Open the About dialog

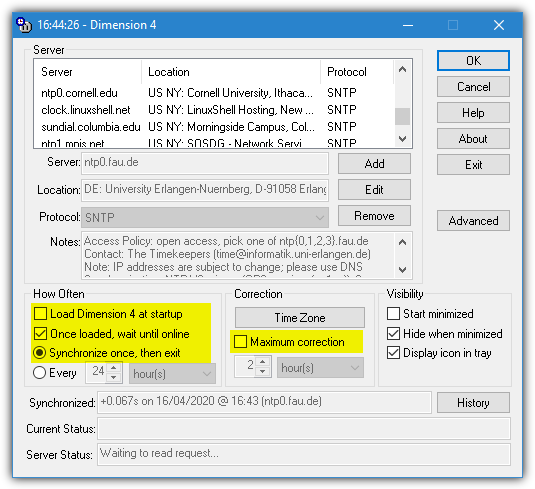click(473, 139)
